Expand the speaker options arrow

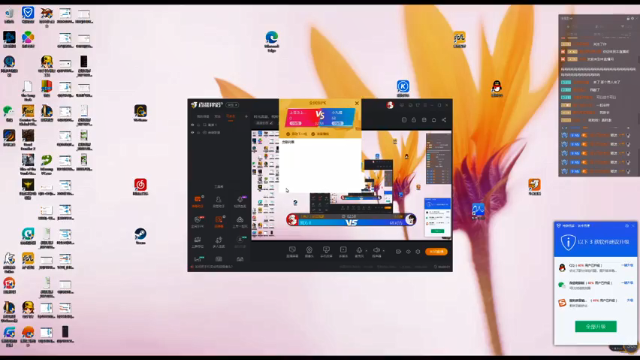click(383, 251)
